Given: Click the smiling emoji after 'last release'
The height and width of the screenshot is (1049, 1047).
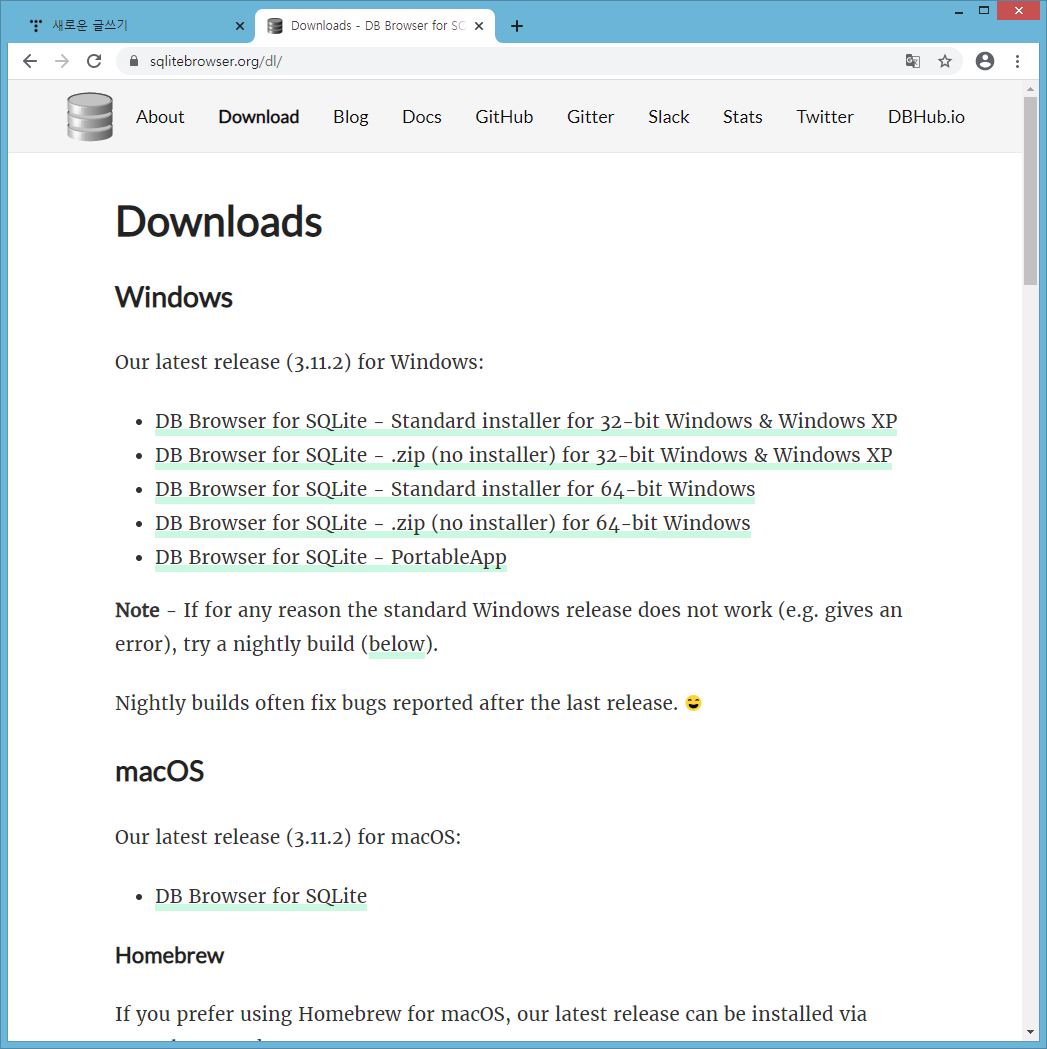Looking at the screenshot, I should point(694,703).
